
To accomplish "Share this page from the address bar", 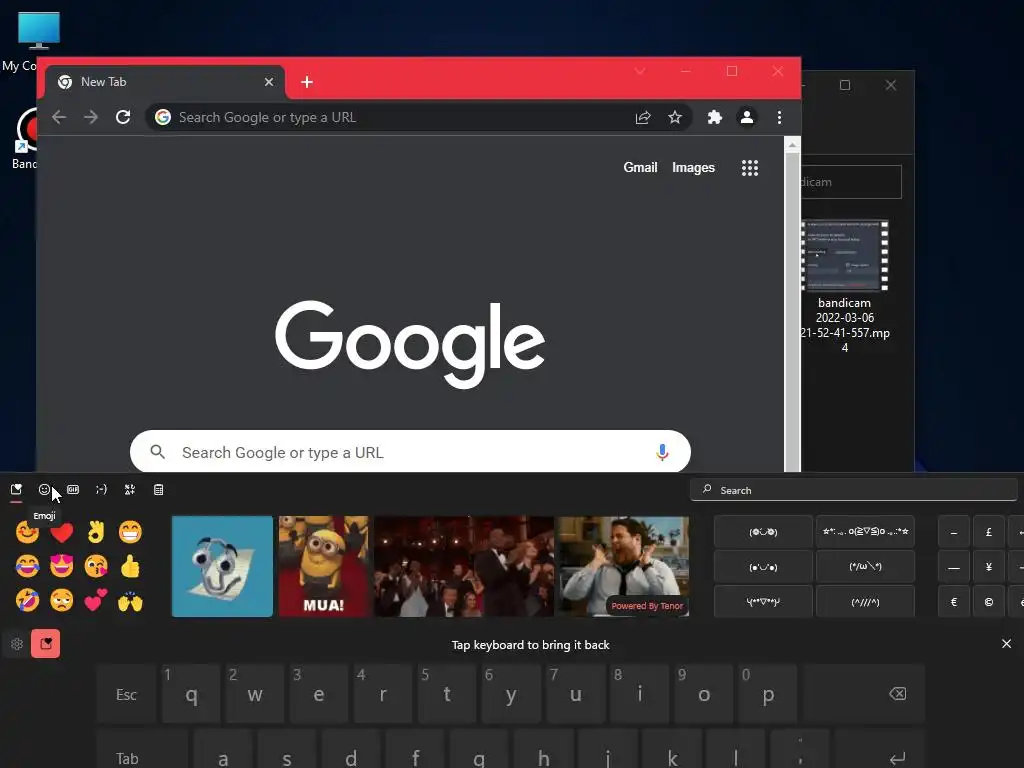I will (x=643, y=118).
